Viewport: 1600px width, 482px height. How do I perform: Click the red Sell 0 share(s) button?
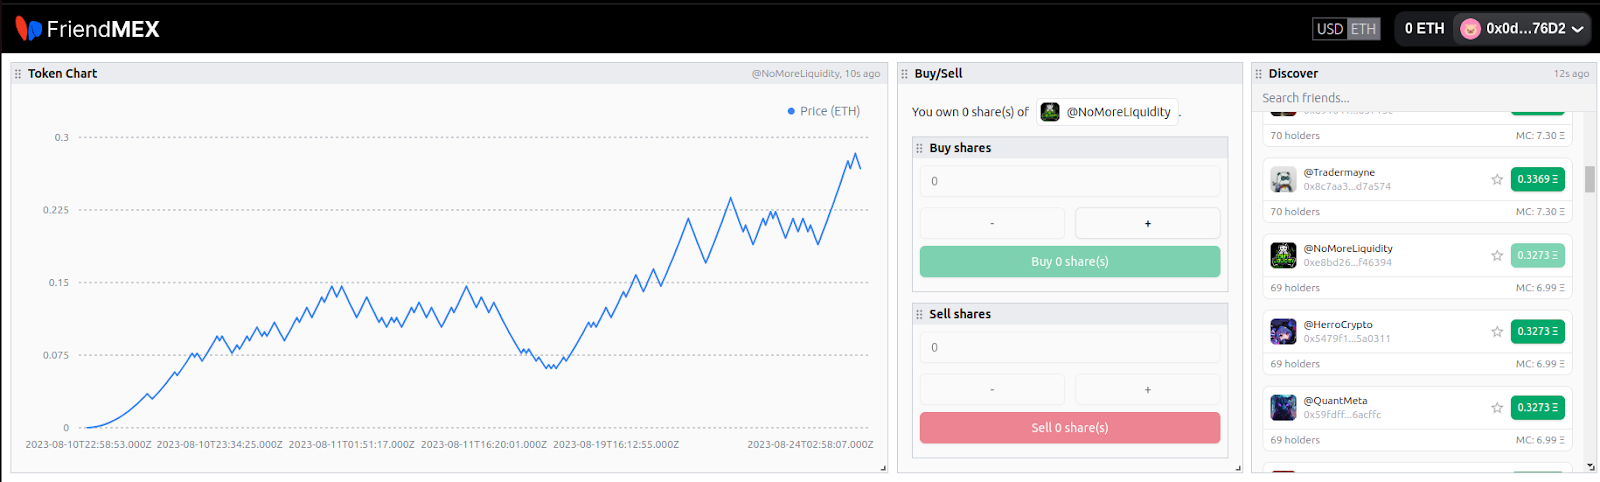pyautogui.click(x=1069, y=428)
